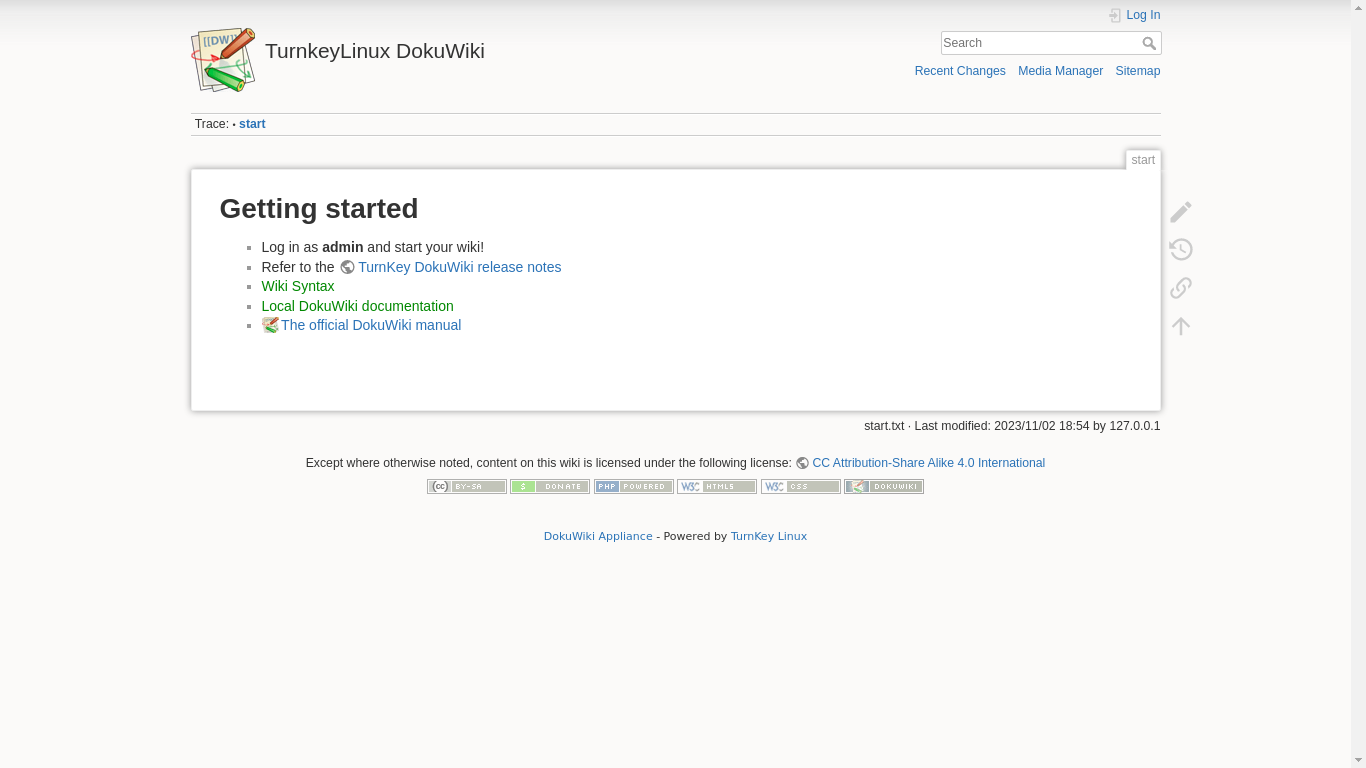Click the W3C CSS validation badge
1366x768 pixels.
(800, 487)
